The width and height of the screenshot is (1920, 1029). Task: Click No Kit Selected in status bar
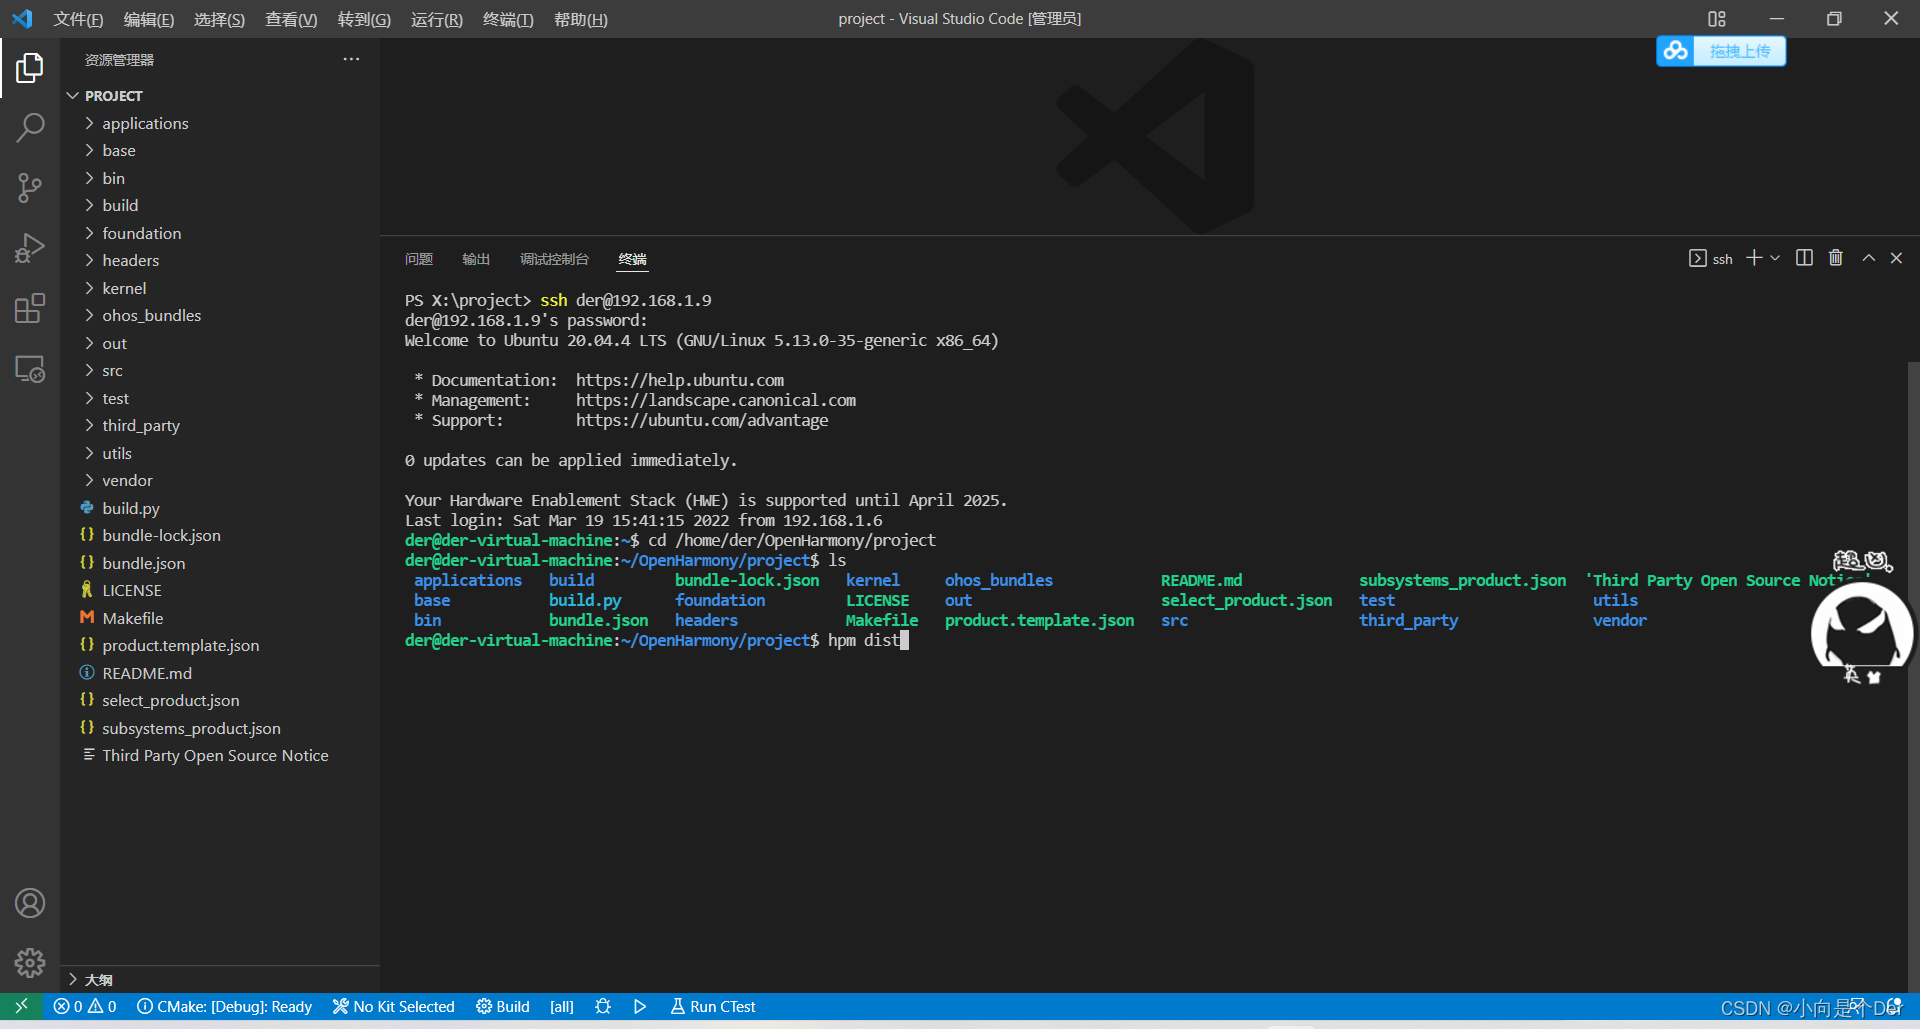393,1006
